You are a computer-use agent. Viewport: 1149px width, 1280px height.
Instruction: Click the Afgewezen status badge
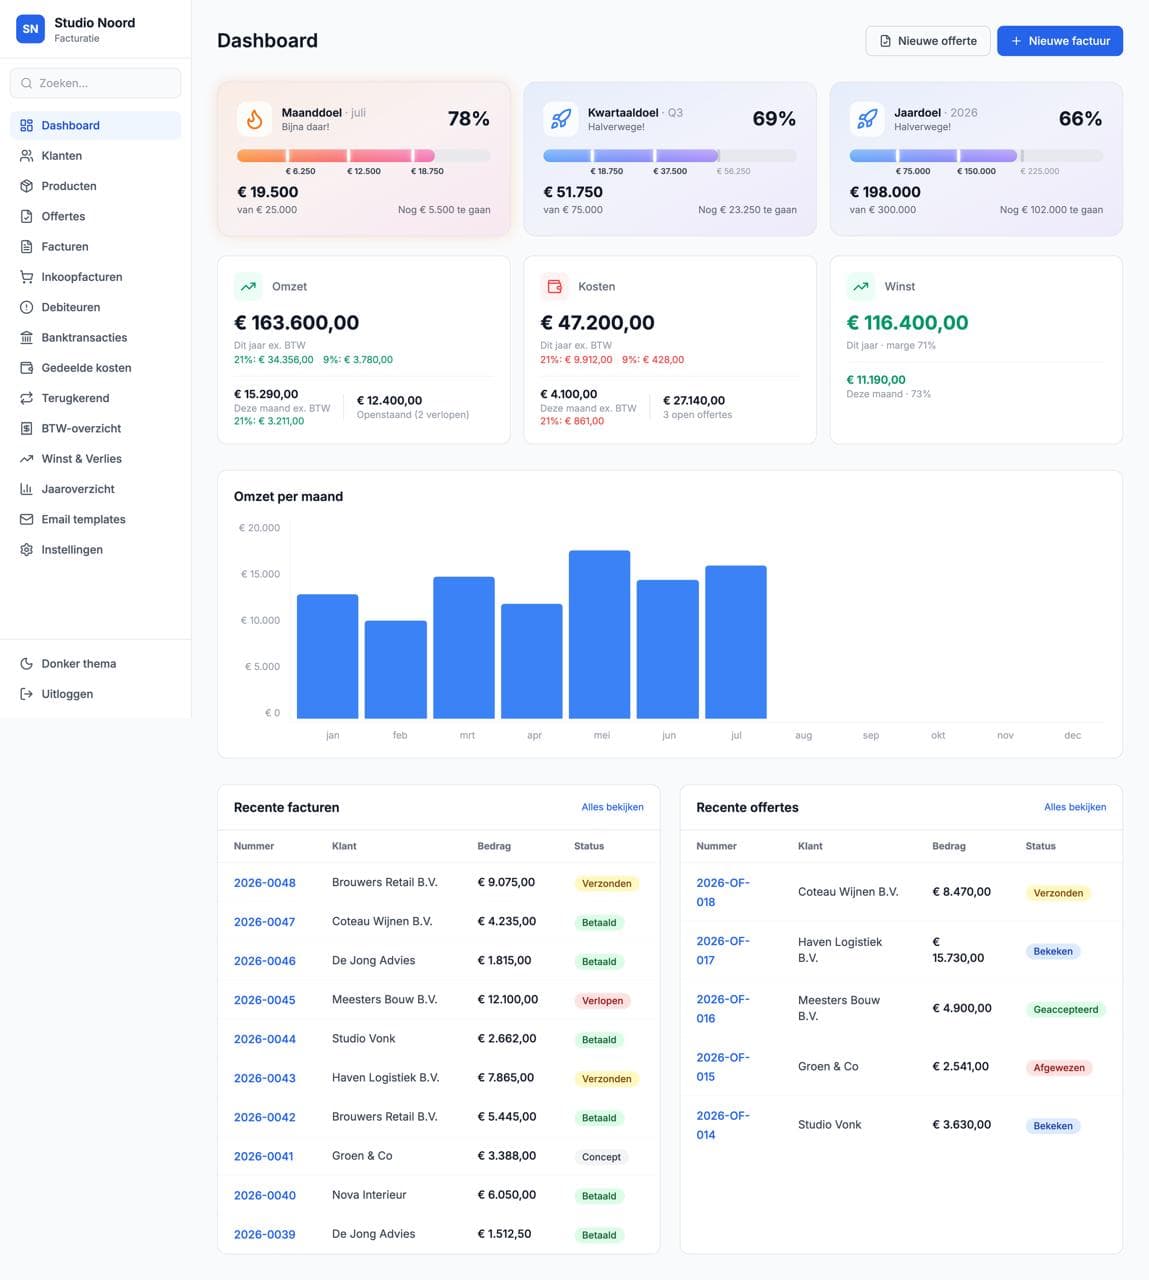[x=1059, y=1068]
